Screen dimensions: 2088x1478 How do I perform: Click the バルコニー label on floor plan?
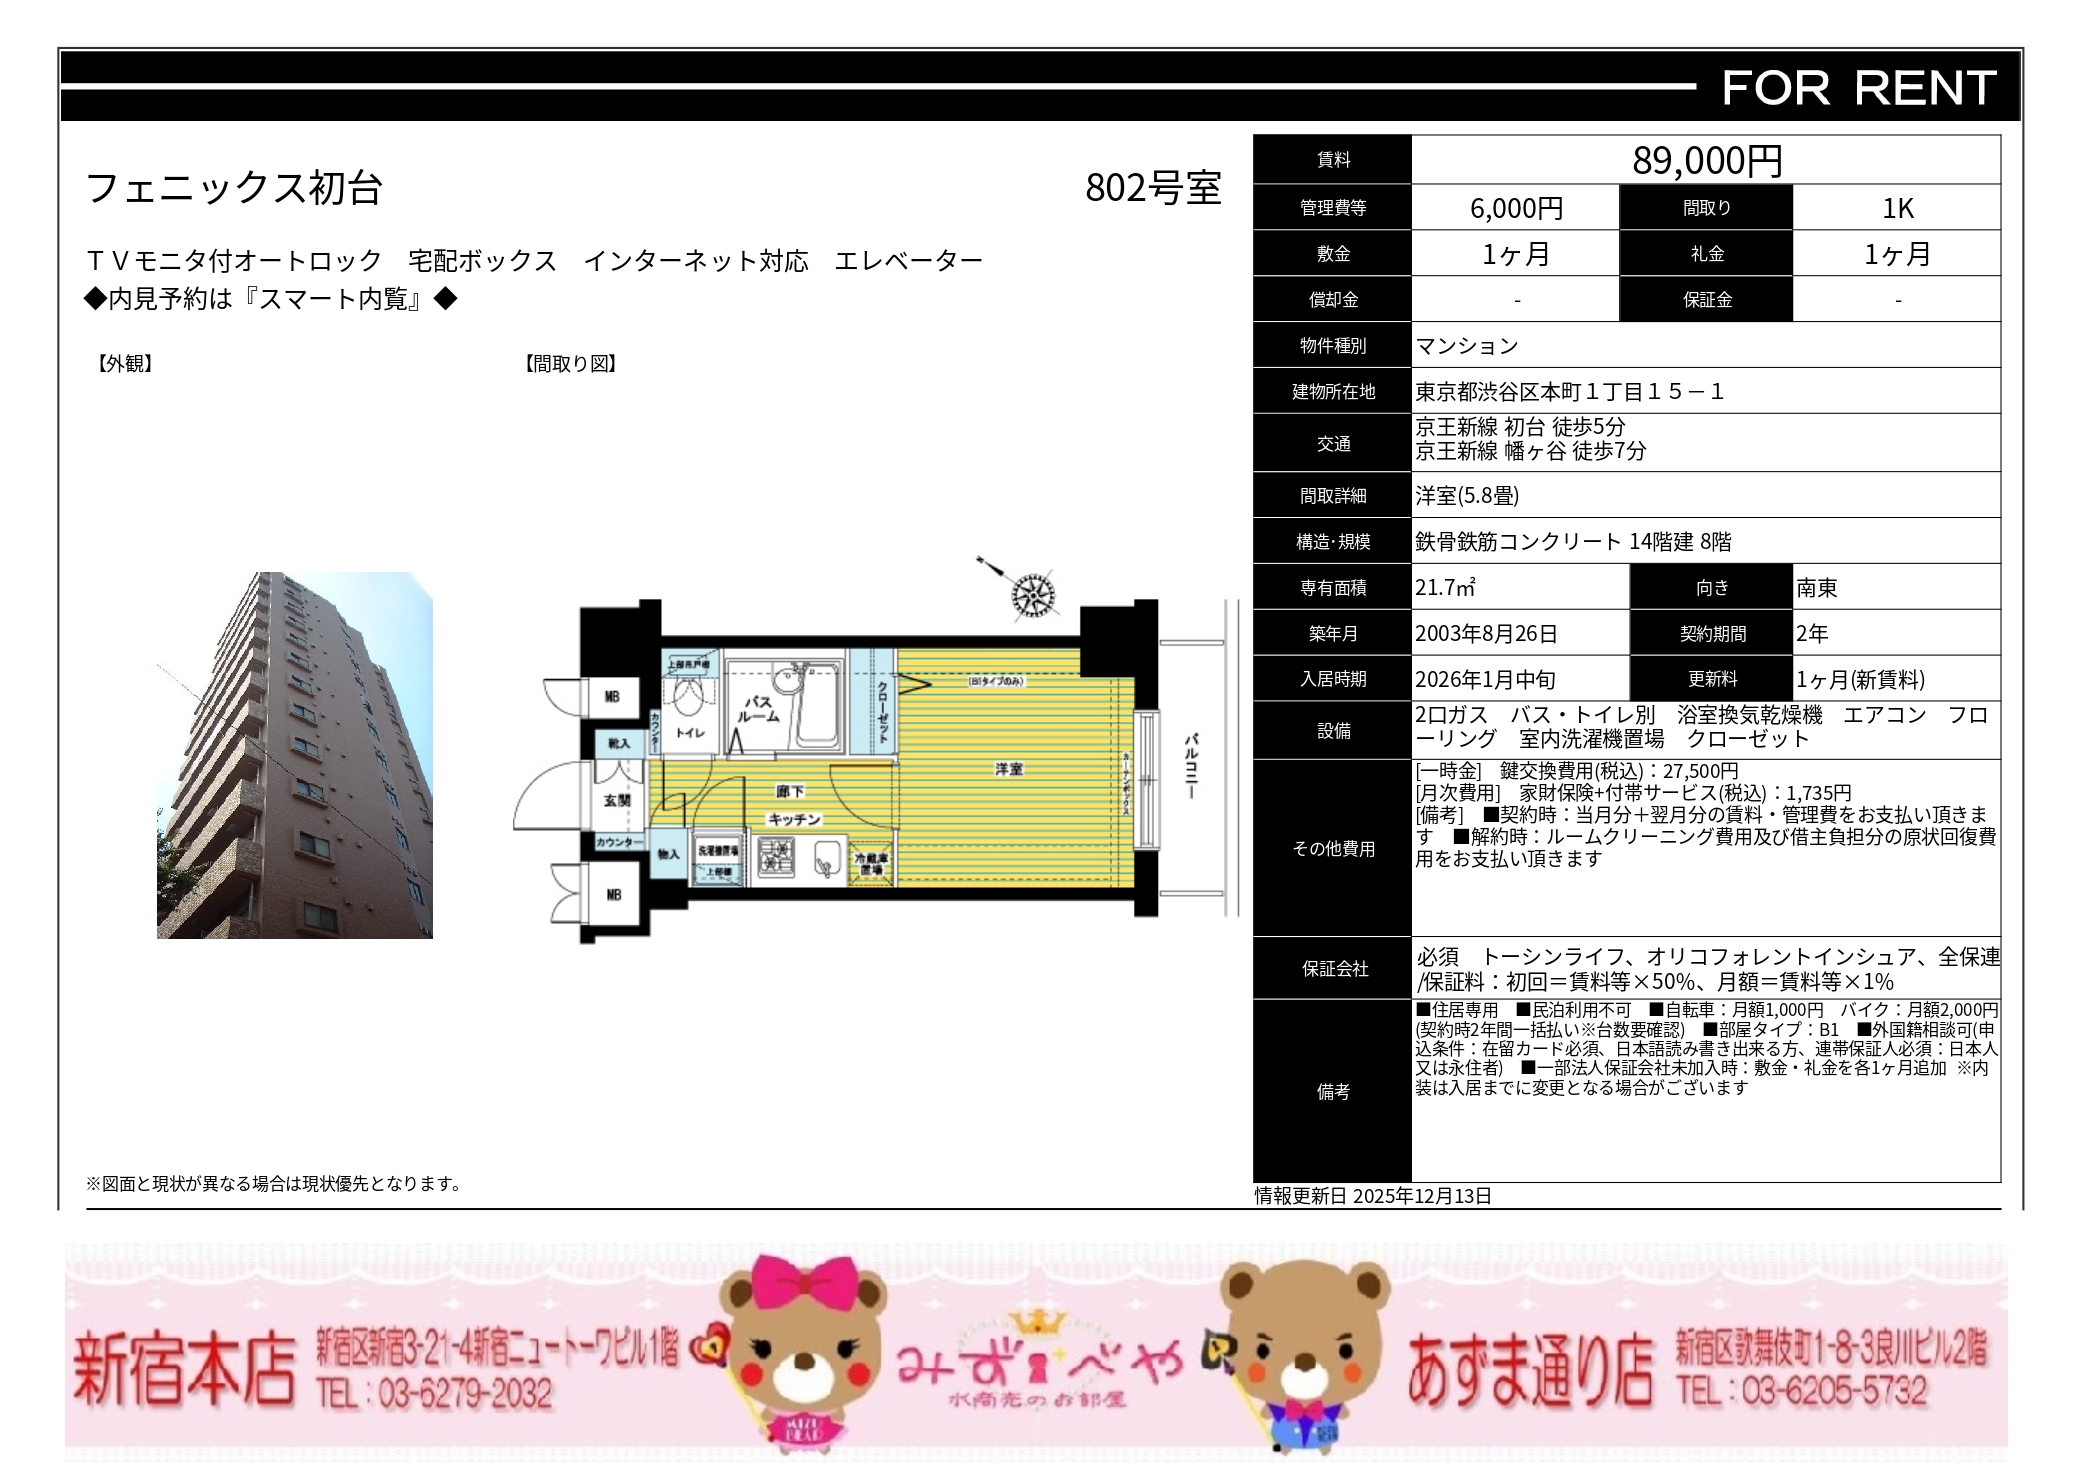click(x=1191, y=765)
